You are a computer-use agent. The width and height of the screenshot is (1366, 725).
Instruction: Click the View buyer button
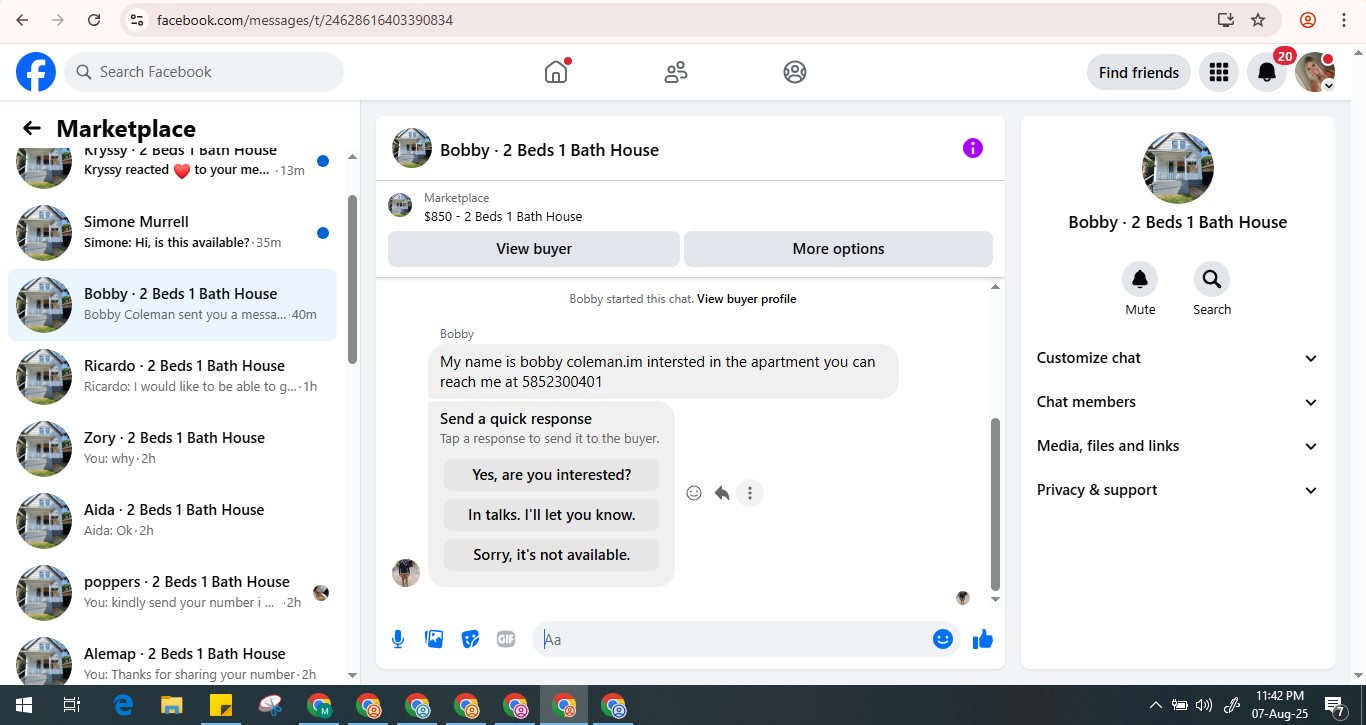(x=534, y=249)
